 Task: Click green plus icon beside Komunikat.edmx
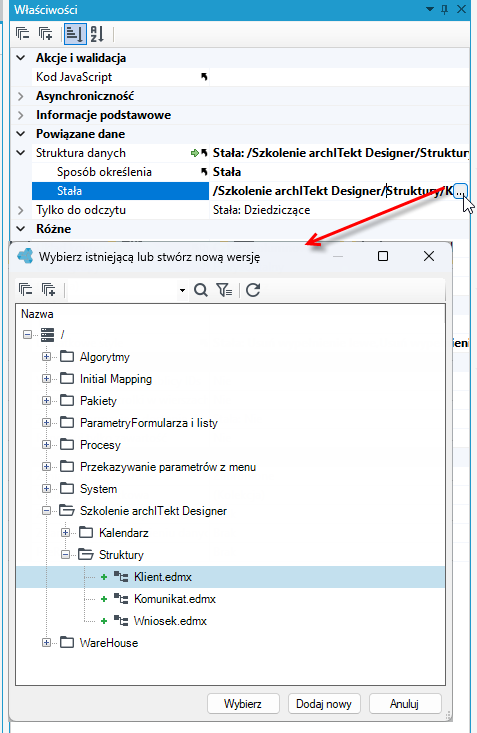pos(104,599)
